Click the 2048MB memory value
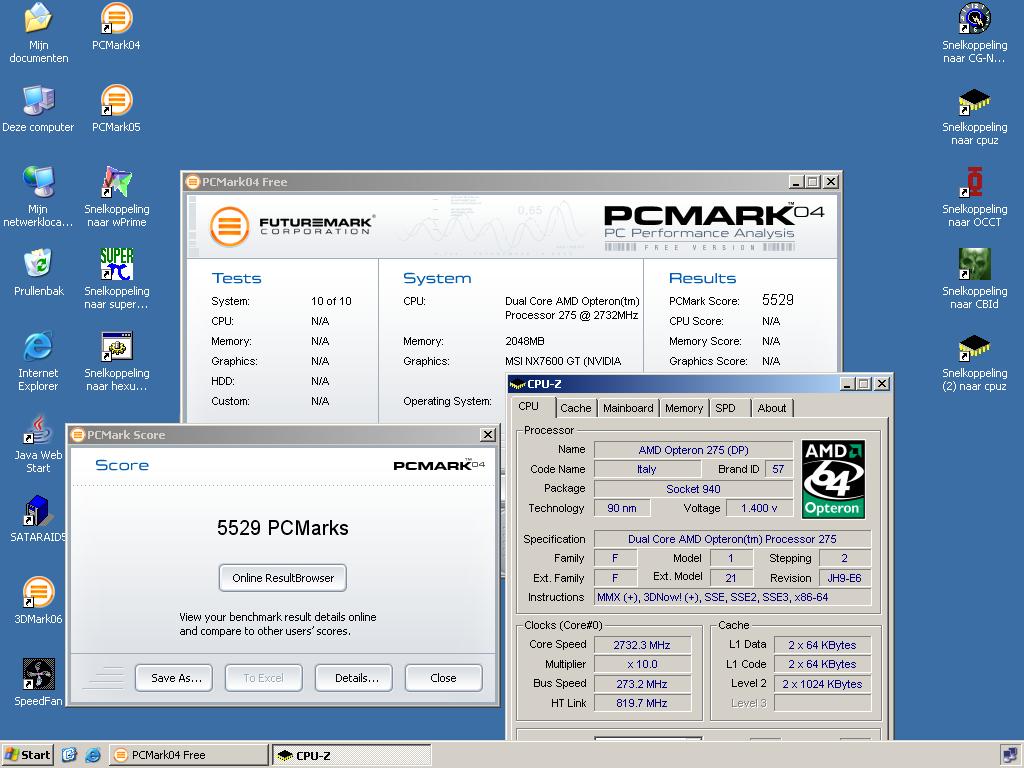This screenshot has height=768, width=1024. pyautogui.click(x=524, y=341)
